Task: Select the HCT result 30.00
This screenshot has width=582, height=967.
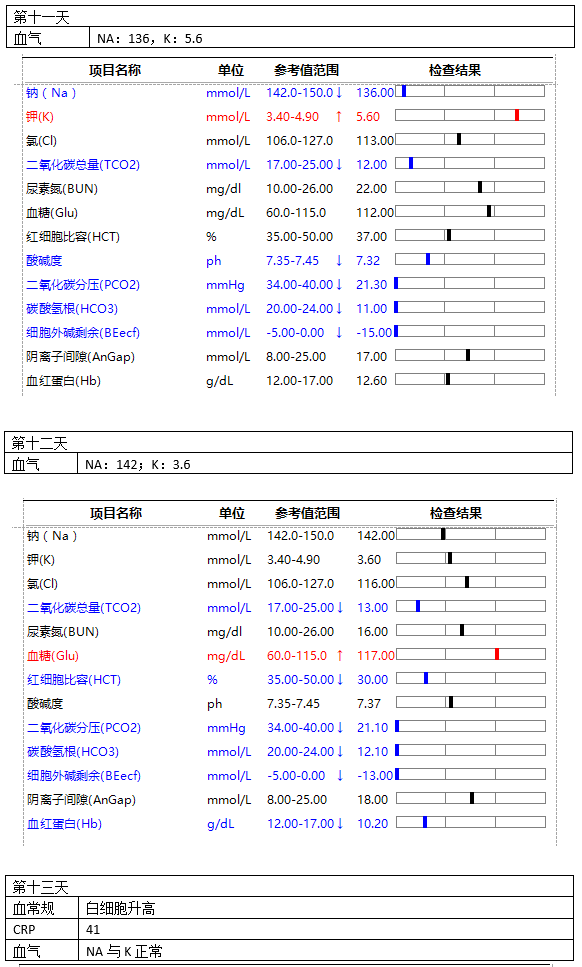Action: tap(373, 680)
